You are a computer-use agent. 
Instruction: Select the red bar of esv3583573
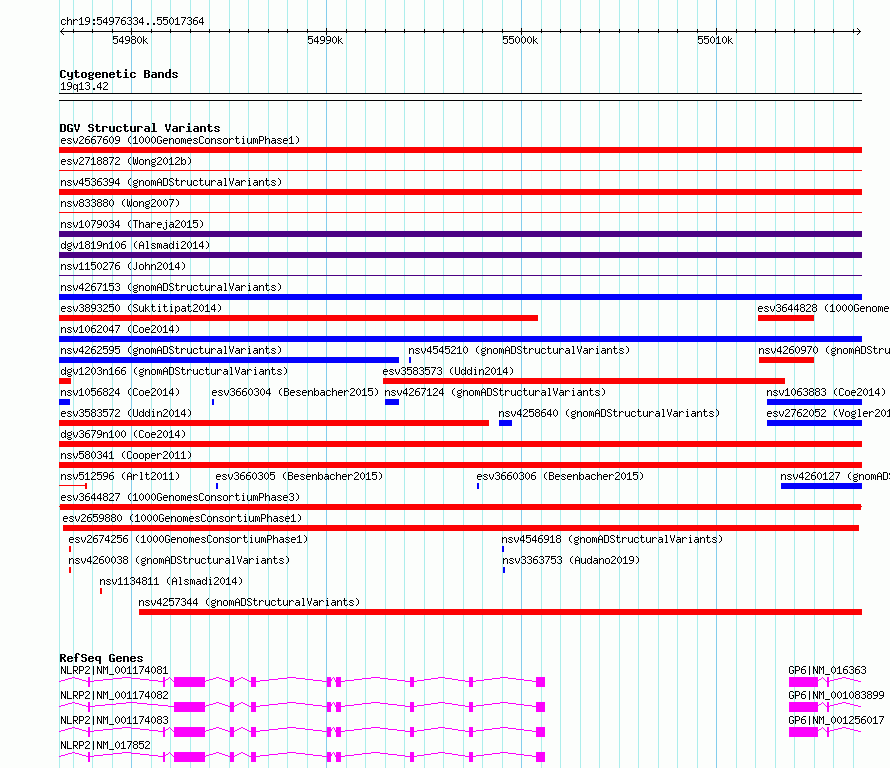tap(584, 381)
